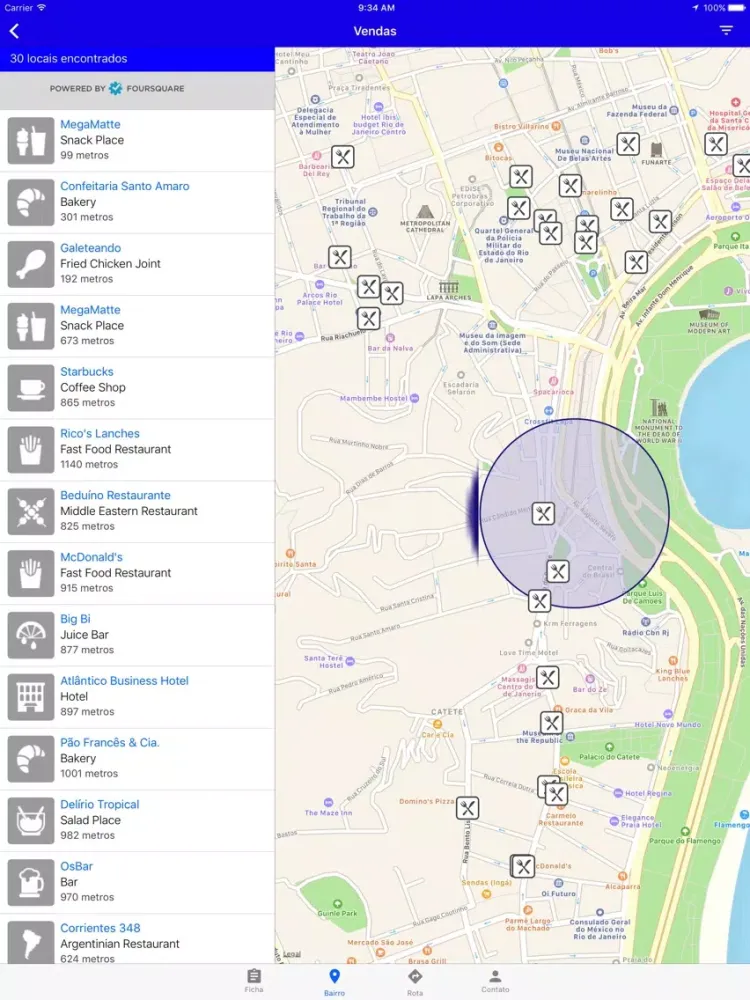The image size is (750, 1000).
Task: Open OsBar listing
Action: [137, 883]
